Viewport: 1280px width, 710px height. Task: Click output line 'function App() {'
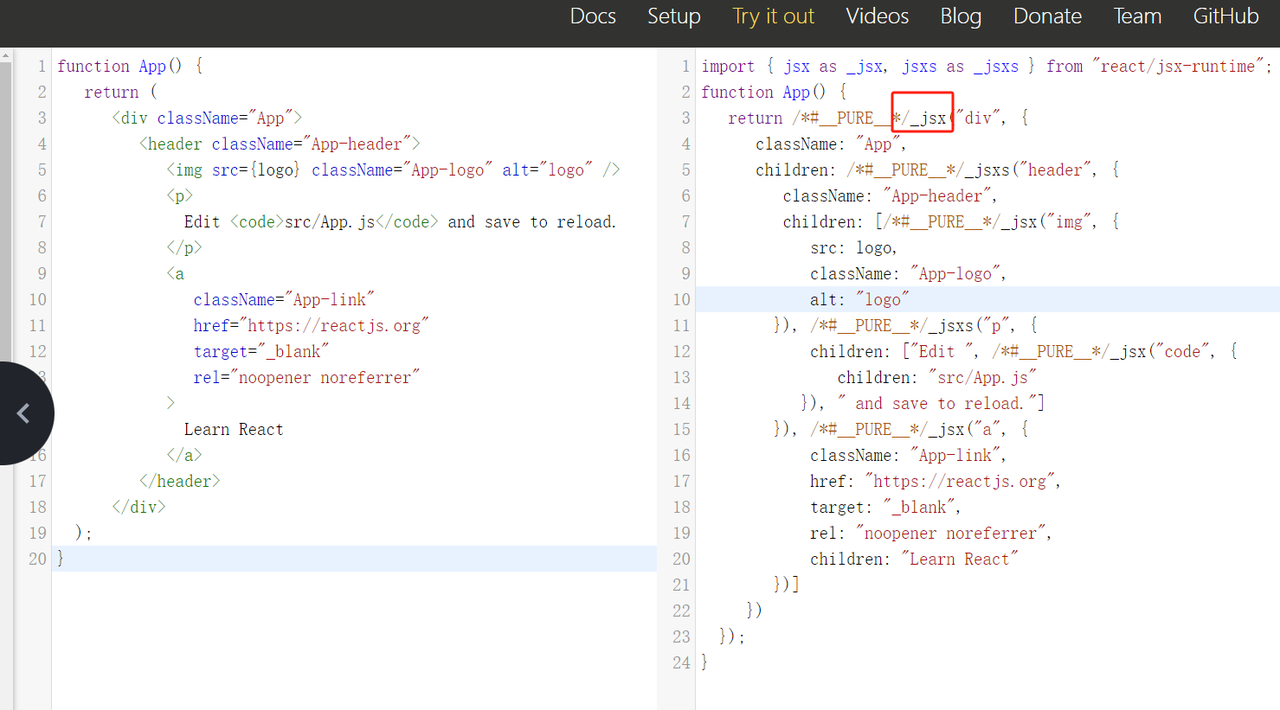click(774, 92)
